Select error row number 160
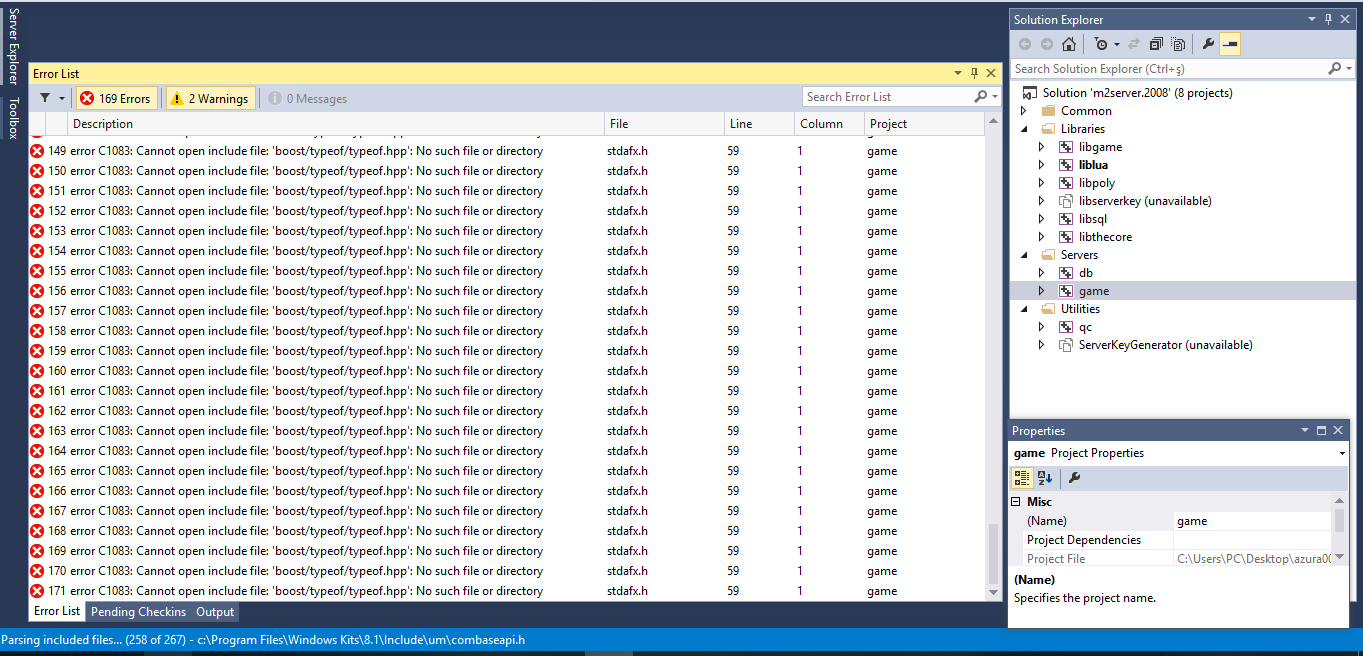Viewport: 1363px width, 656px height. point(507,371)
